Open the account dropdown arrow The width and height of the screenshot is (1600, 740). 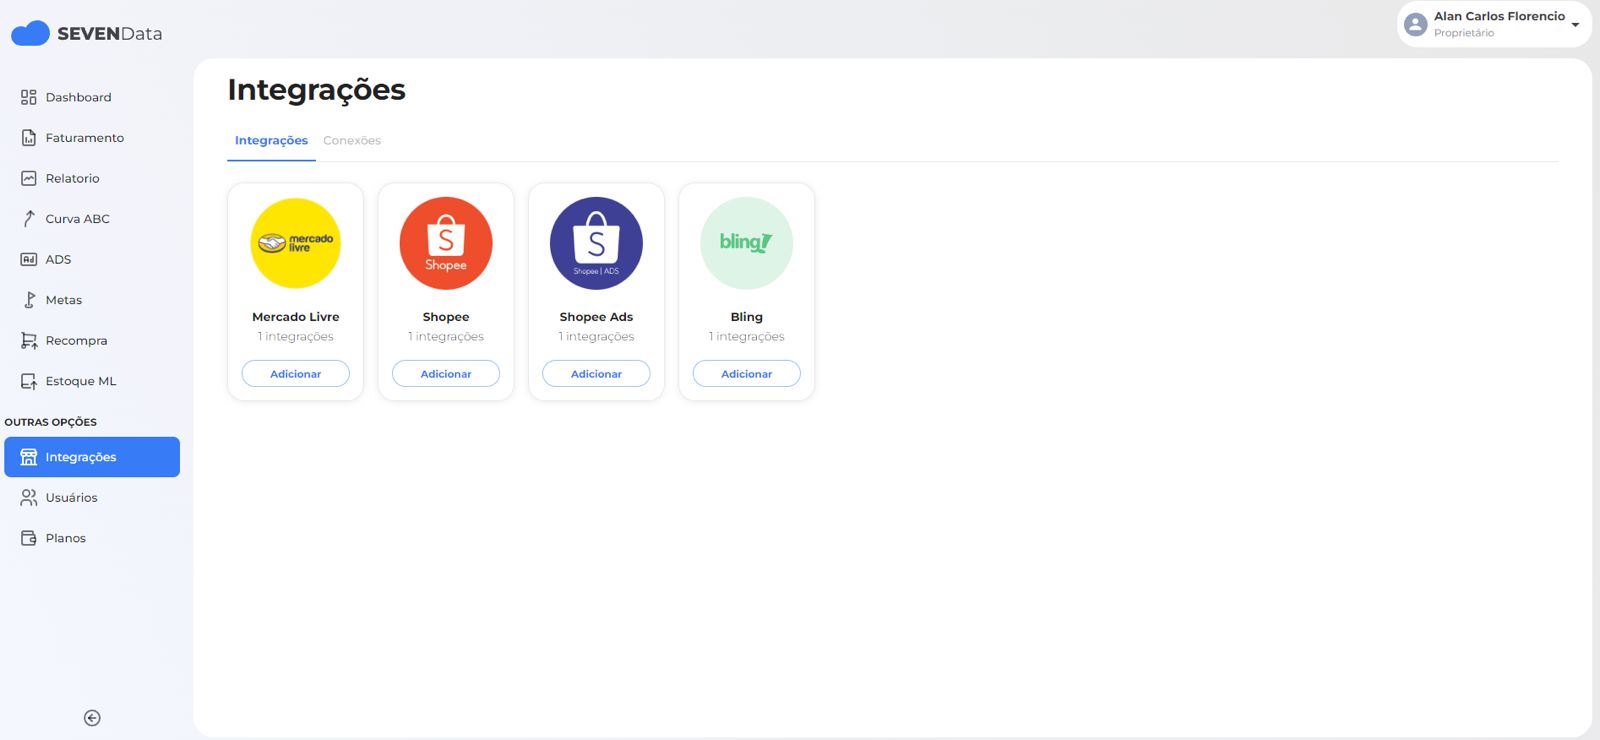pyautogui.click(x=1575, y=25)
